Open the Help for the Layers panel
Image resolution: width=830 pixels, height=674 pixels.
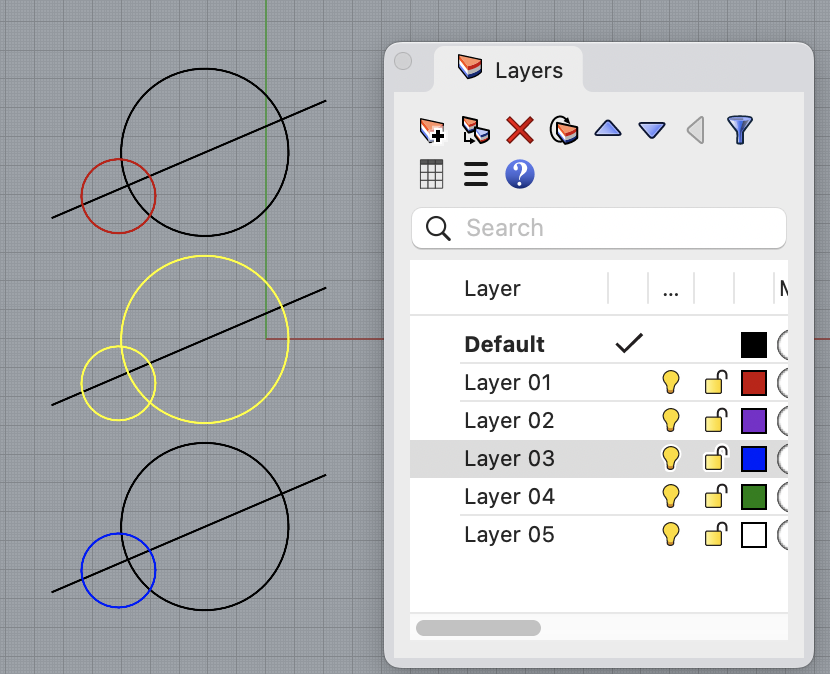click(x=519, y=174)
